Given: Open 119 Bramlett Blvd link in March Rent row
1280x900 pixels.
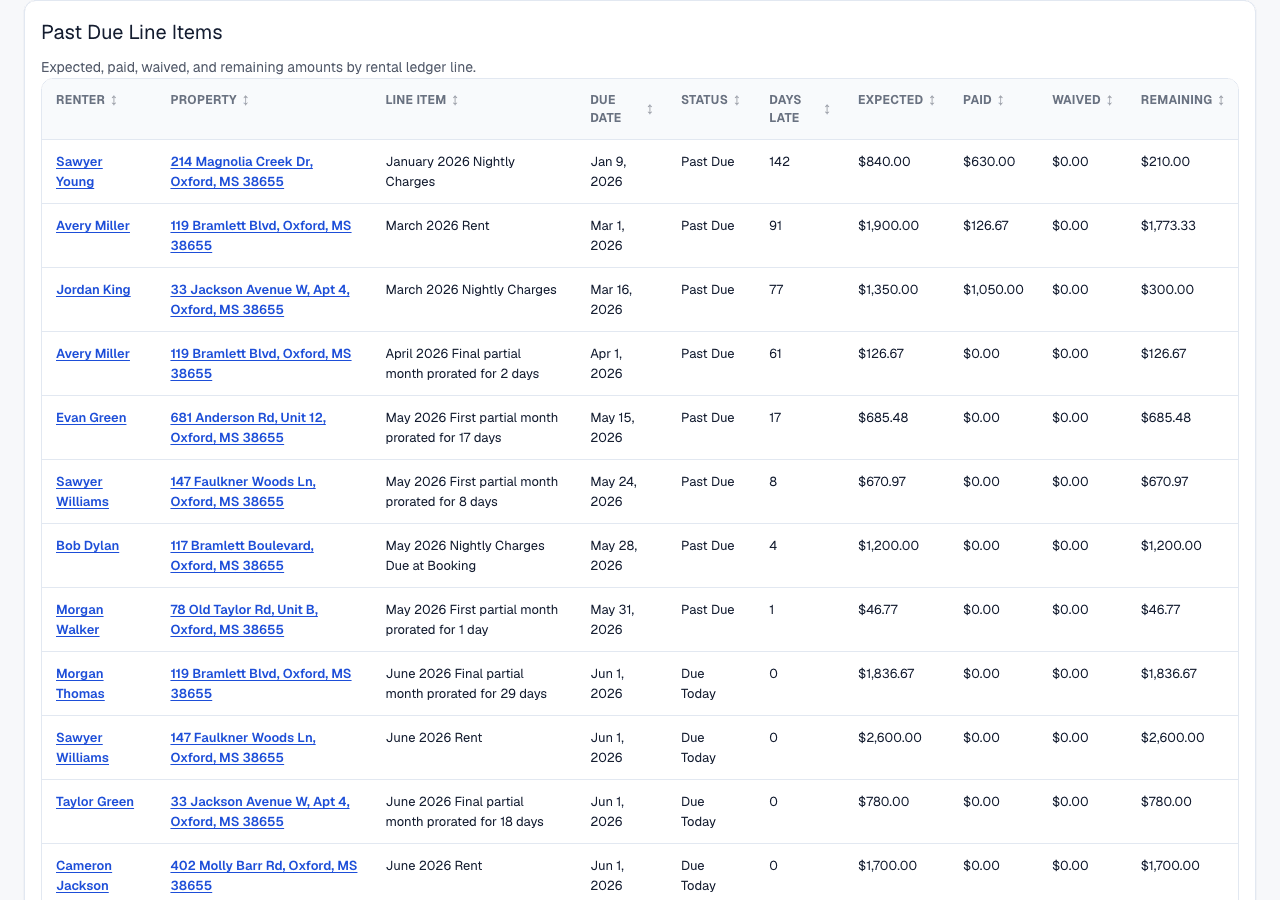Looking at the screenshot, I should pos(261,235).
